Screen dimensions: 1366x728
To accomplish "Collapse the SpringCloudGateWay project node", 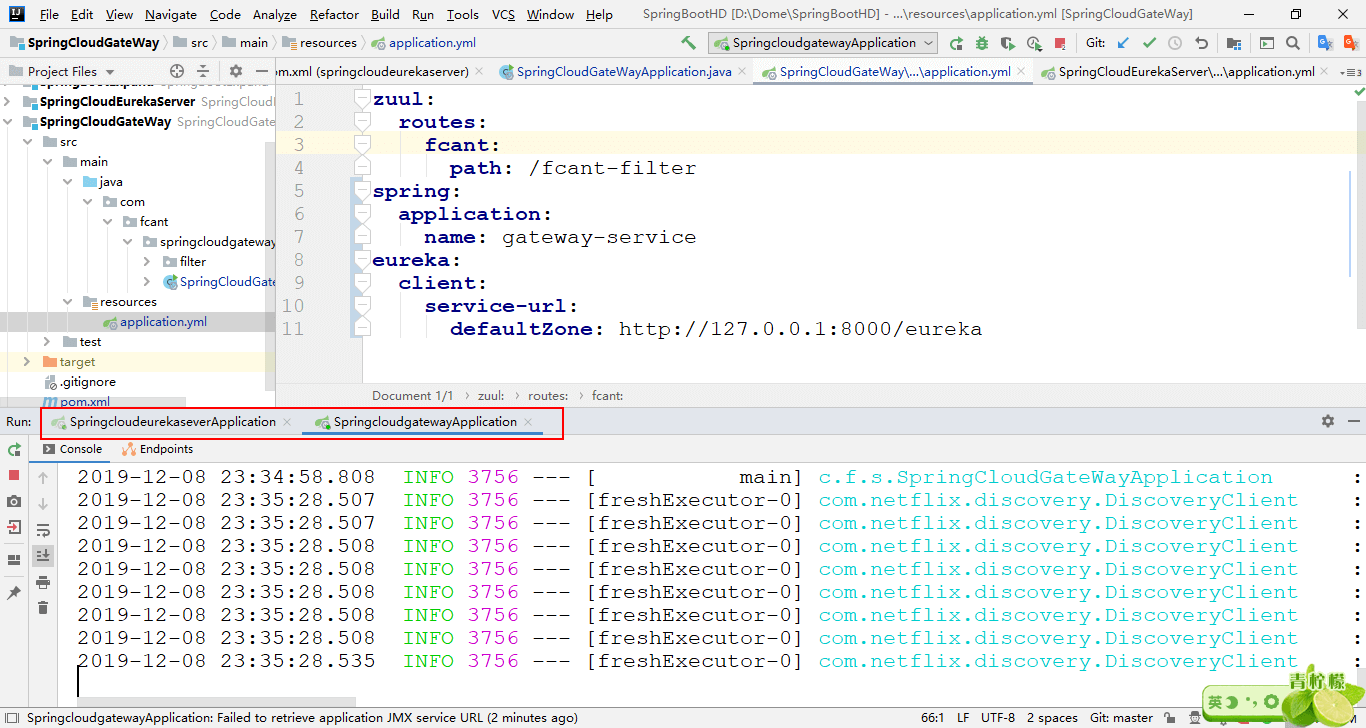I will pos(8,122).
